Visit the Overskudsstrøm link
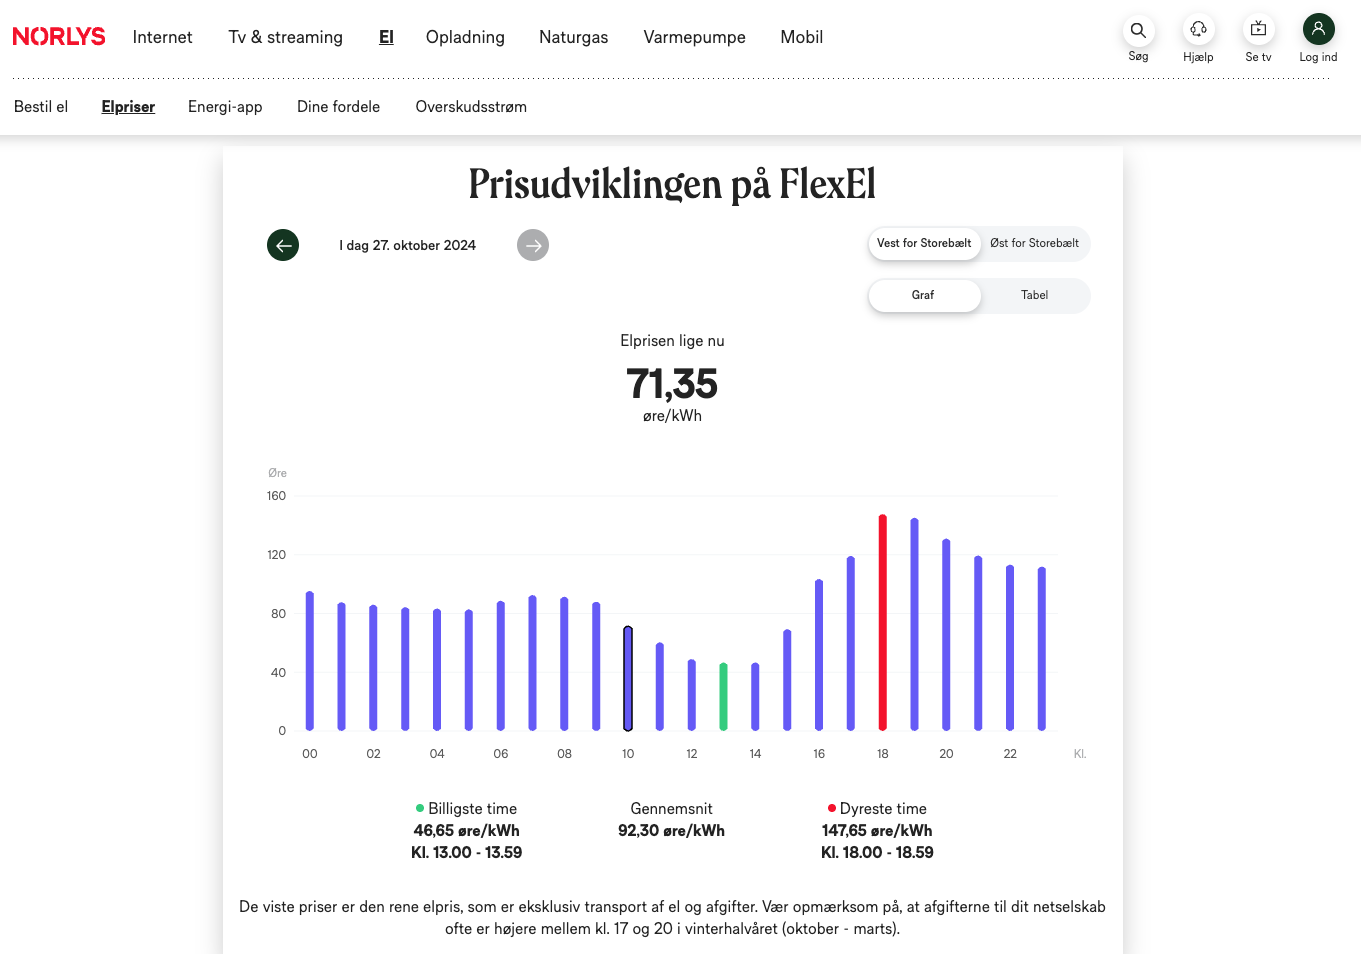 tap(471, 107)
